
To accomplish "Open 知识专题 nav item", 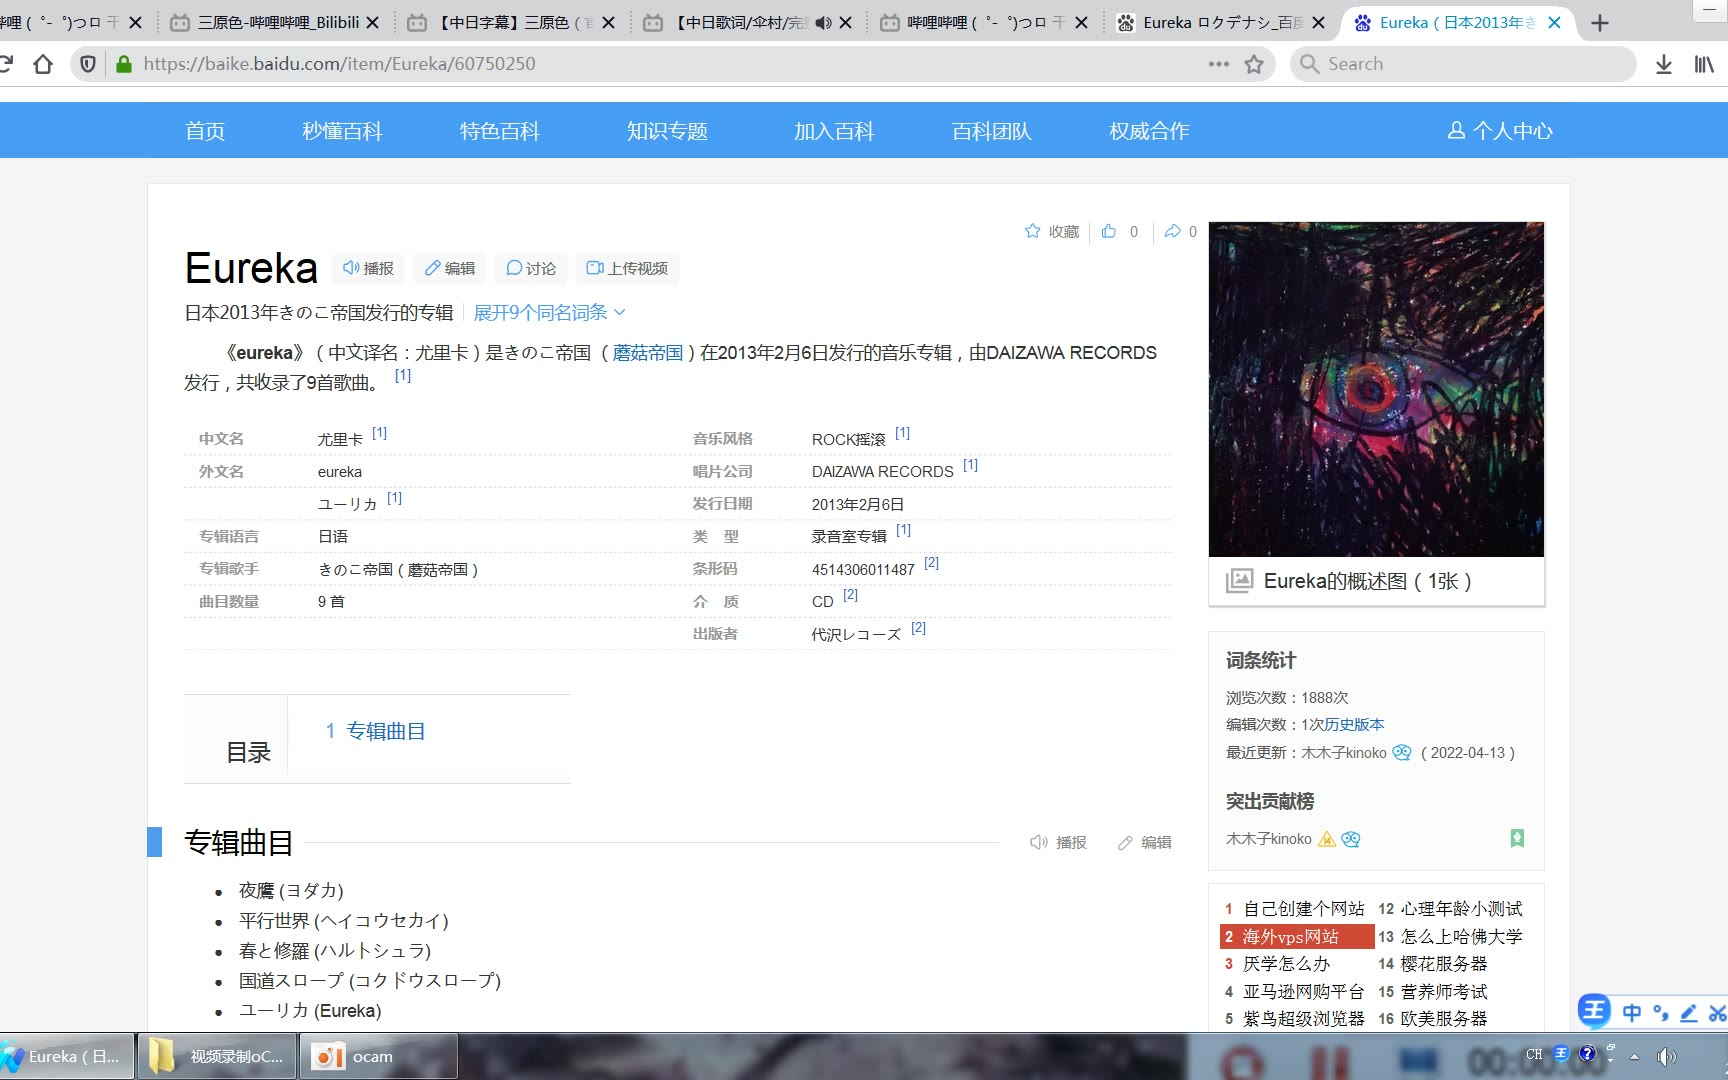I will coord(667,131).
